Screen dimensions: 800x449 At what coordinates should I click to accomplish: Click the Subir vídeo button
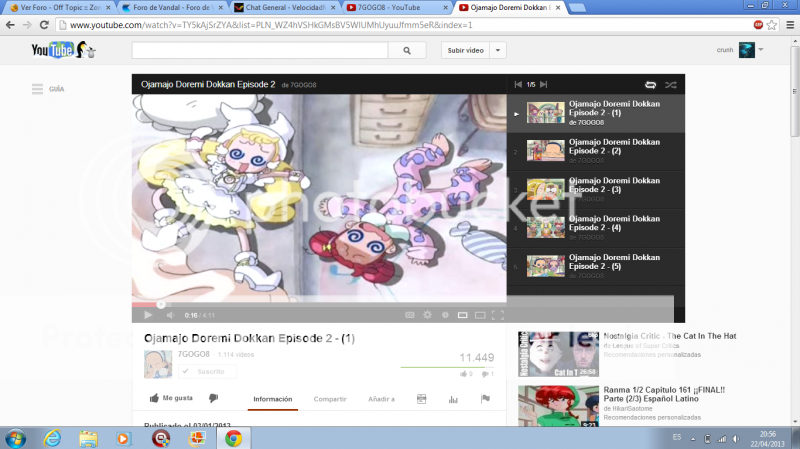465,51
